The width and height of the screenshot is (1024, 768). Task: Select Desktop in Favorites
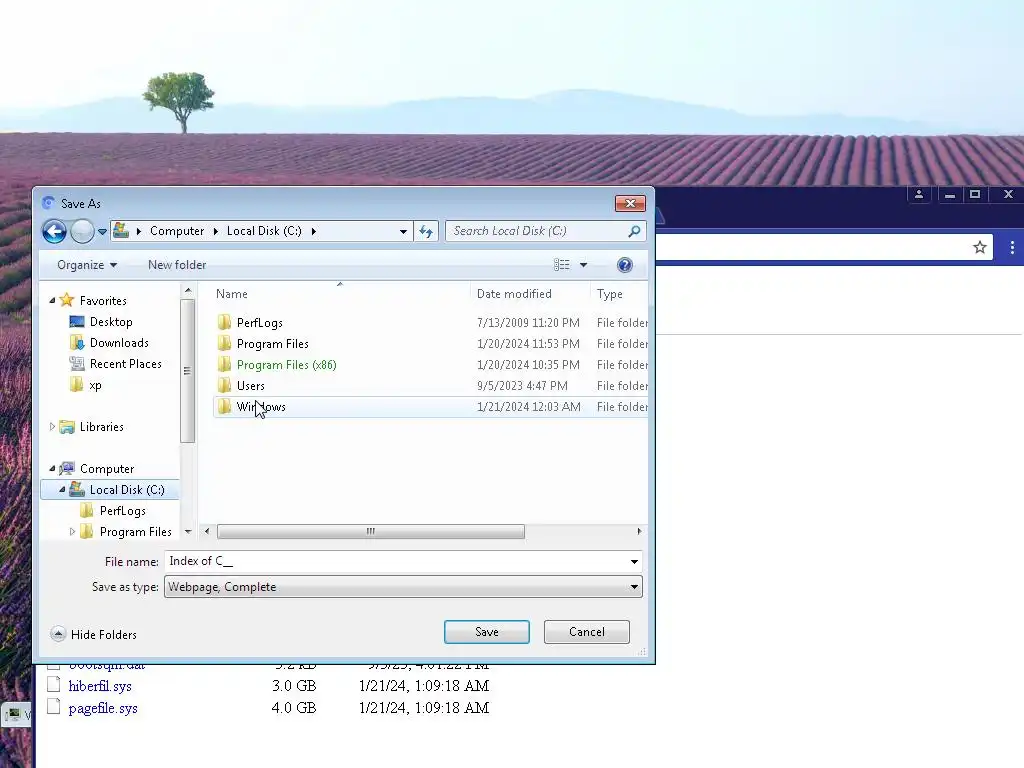point(111,322)
